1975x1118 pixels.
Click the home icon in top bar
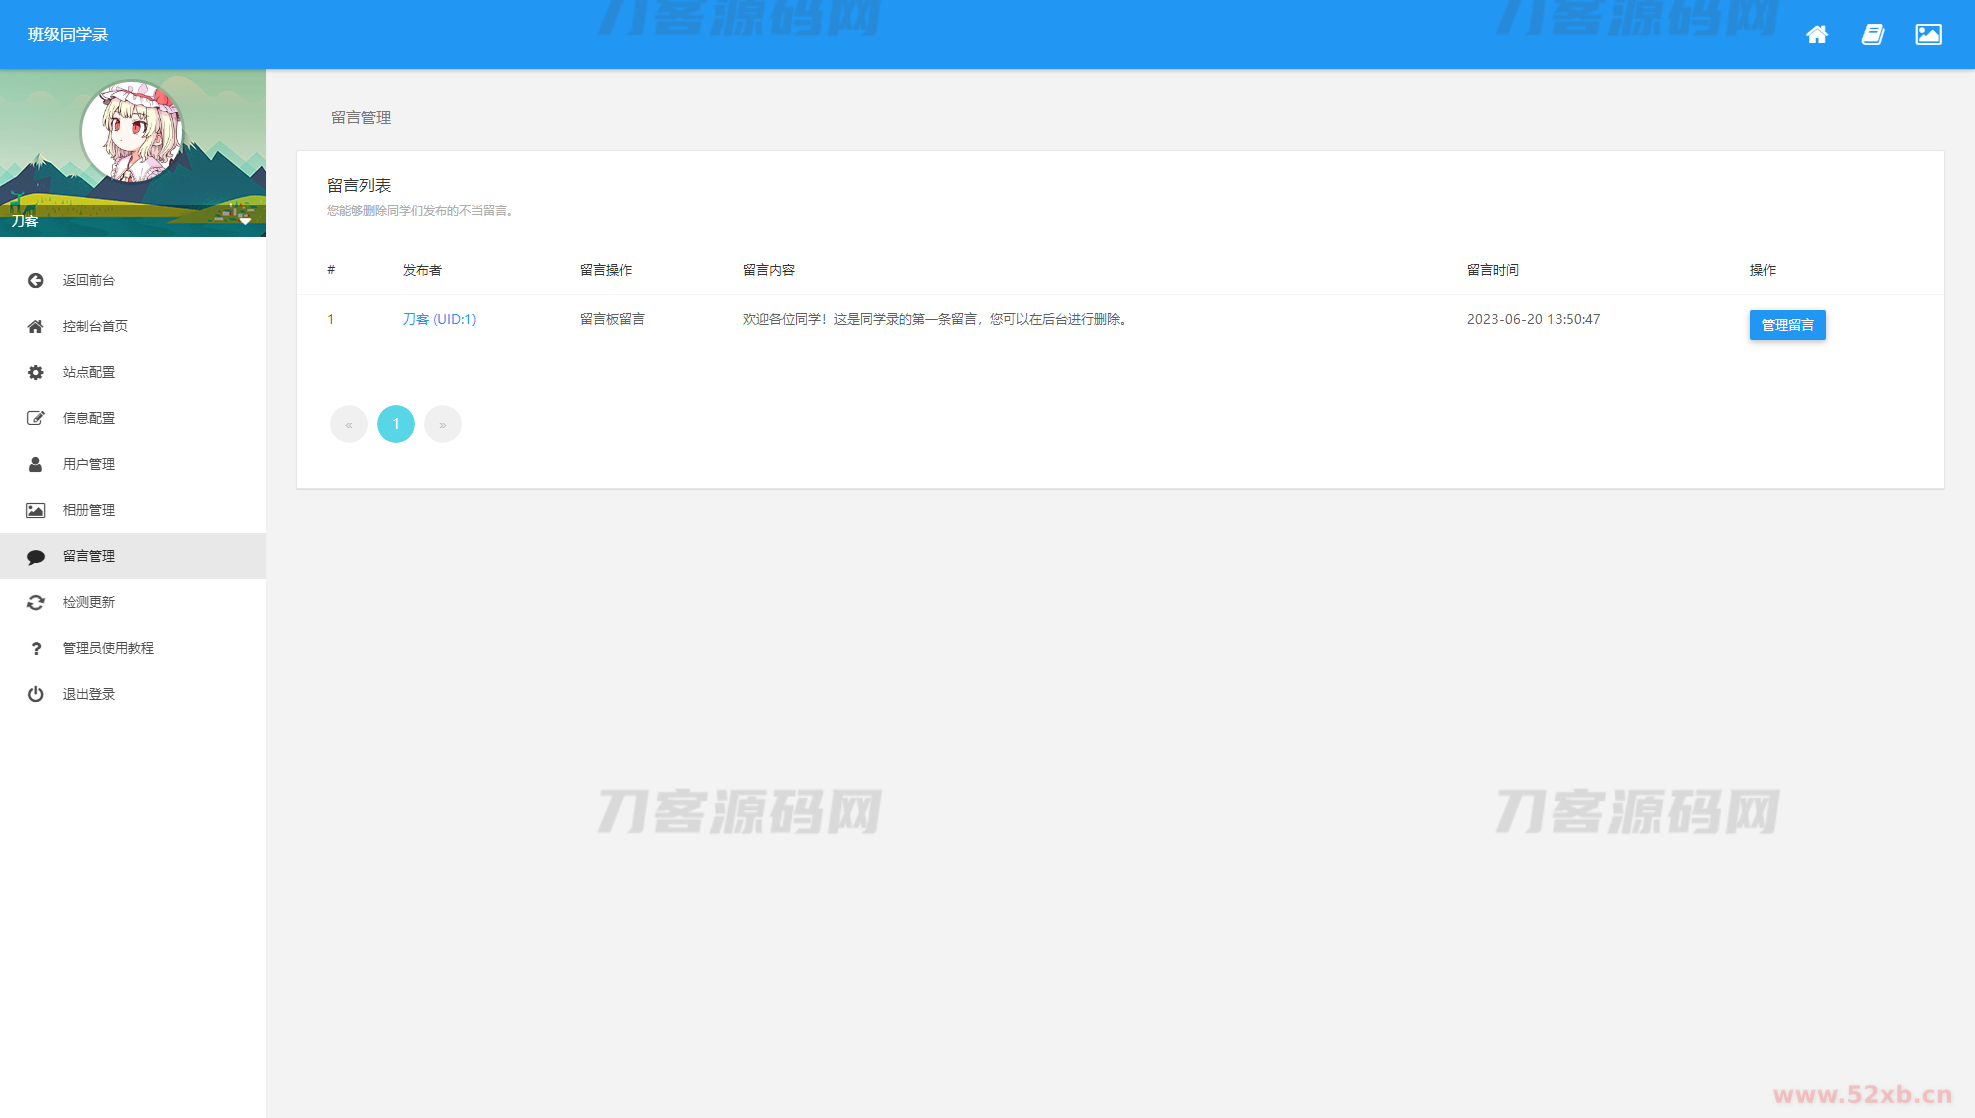(1816, 35)
